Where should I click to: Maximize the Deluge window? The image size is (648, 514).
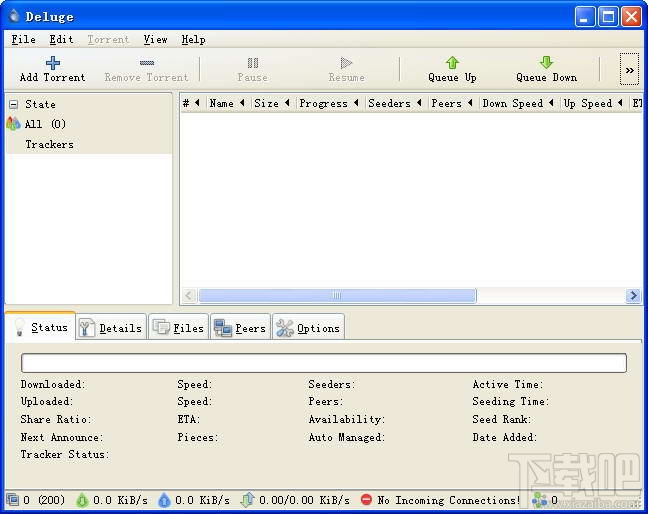(x=608, y=17)
